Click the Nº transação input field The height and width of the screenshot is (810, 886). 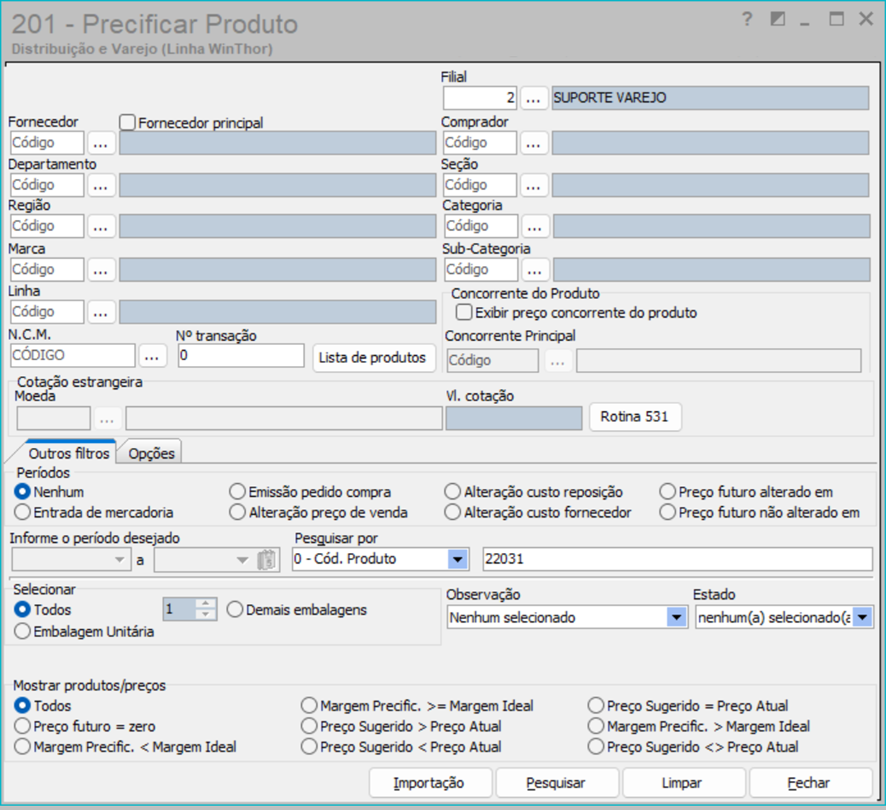(241, 356)
